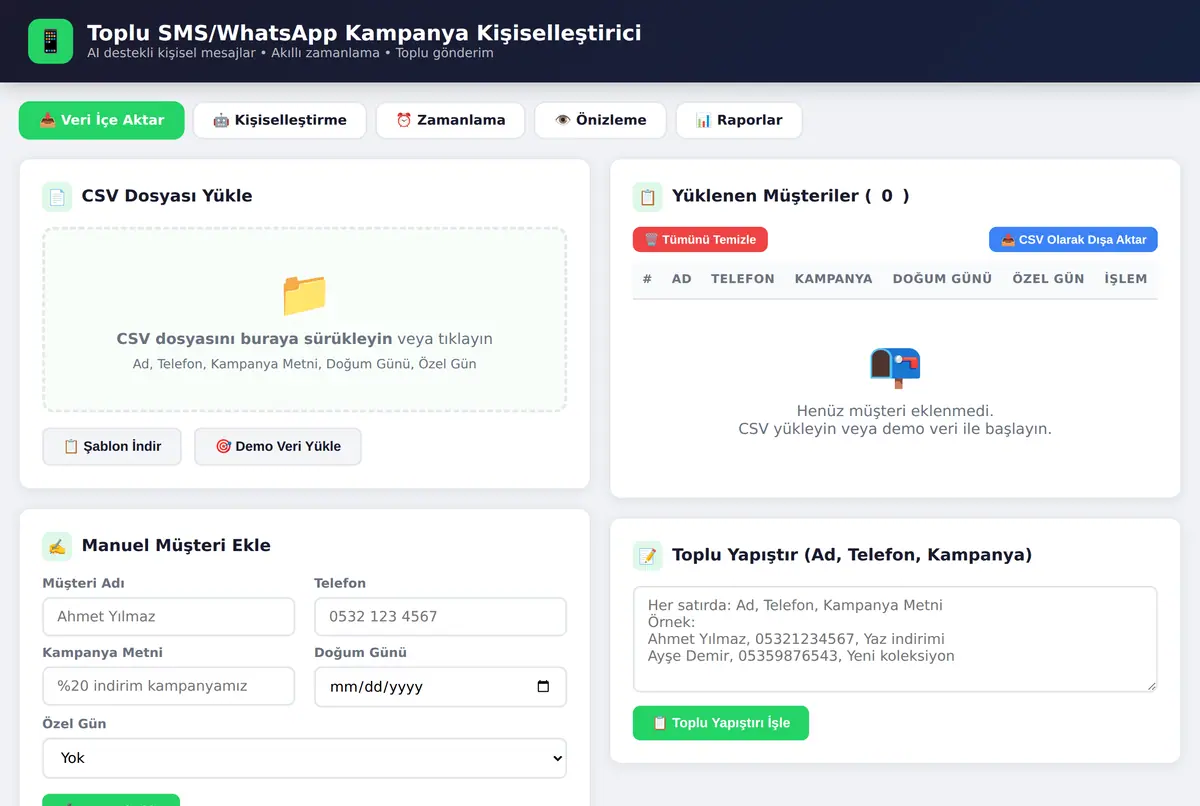
Task: Click the 'Henüz müşteri eklenmedi.' message
Action: pyautogui.click(x=895, y=411)
